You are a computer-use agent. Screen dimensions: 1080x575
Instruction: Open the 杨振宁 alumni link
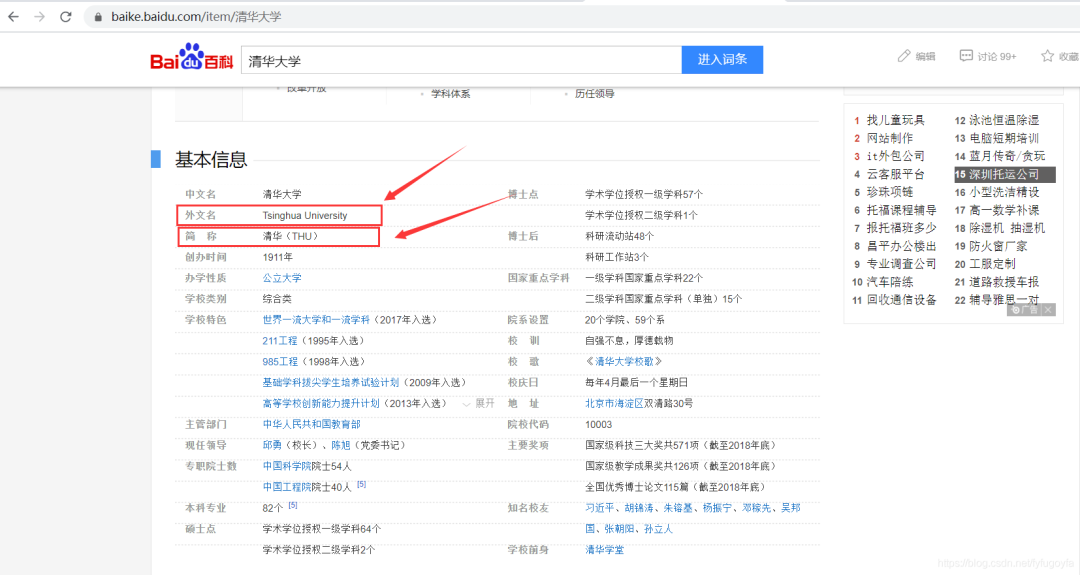coord(717,508)
